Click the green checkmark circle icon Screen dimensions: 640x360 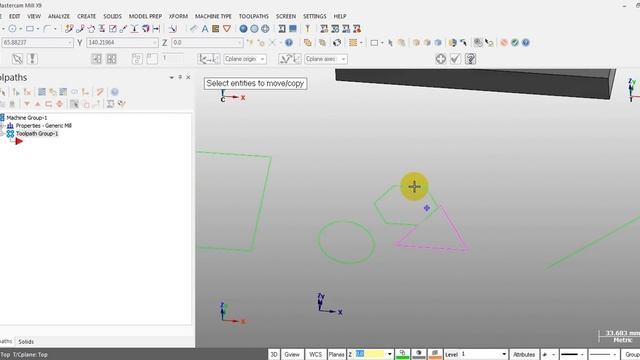coord(515,42)
